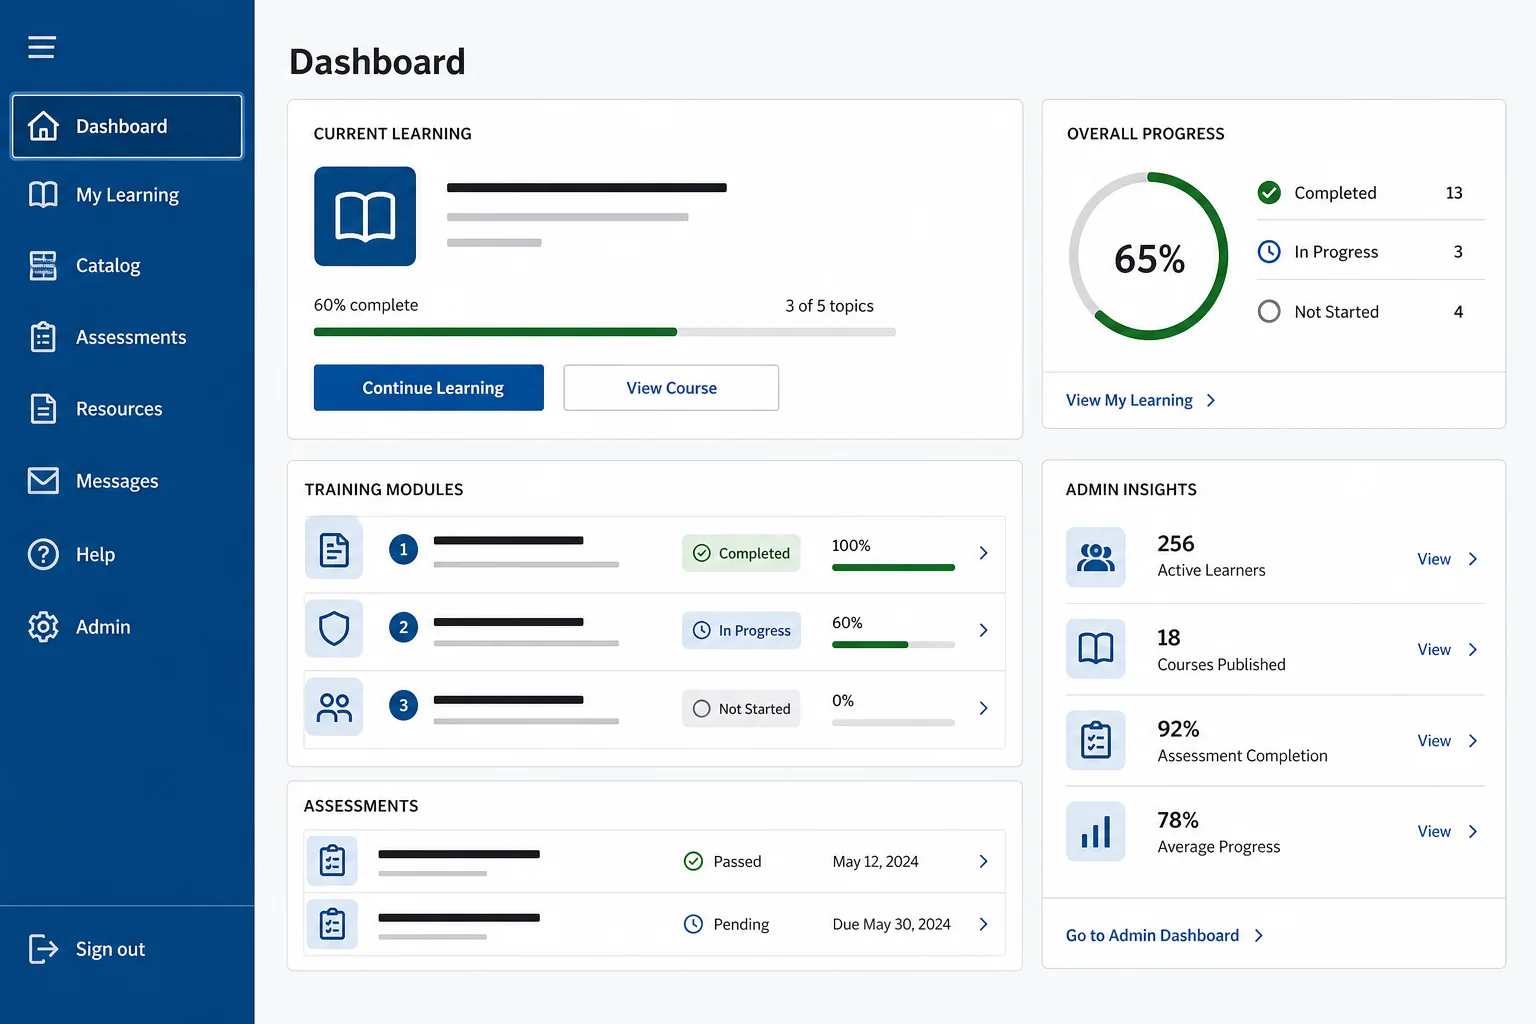The width and height of the screenshot is (1536, 1024).
Task: Click the In Progress clock icon in Overall Progress
Action: [x=1269, y=252]
